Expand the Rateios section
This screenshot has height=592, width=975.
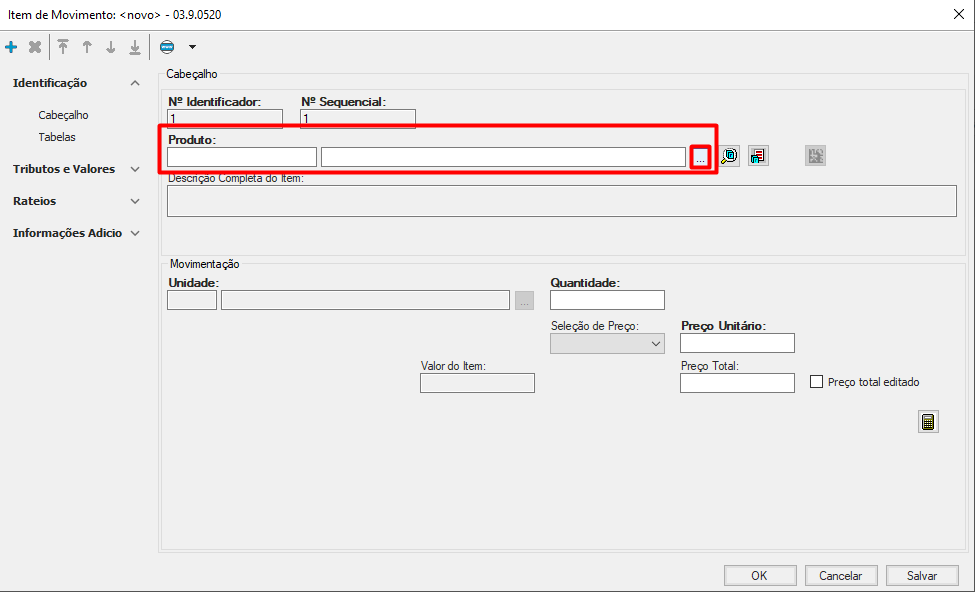[135, 201]
